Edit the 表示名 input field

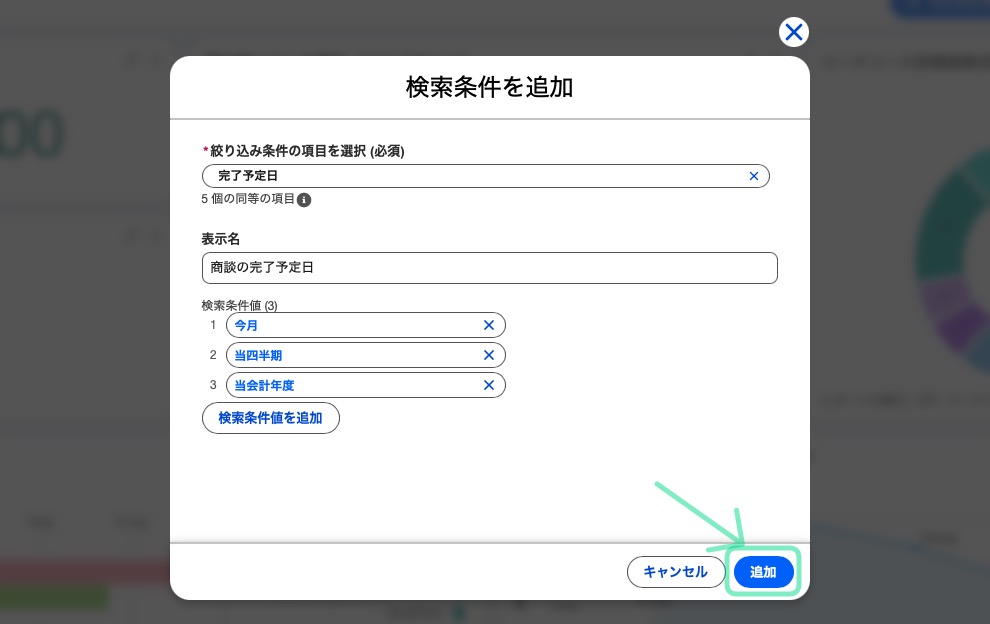[x=489, y=268]
